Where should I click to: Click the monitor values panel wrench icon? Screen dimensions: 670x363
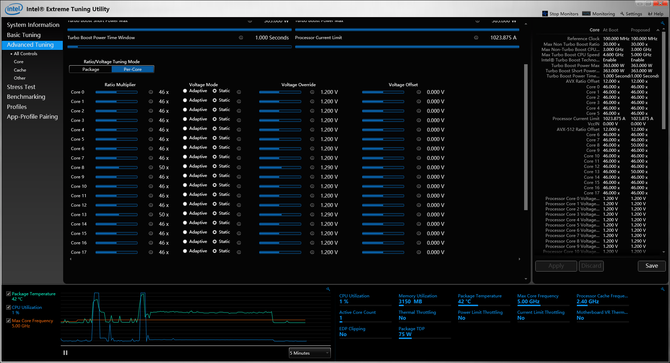click(x=663, y=289)
